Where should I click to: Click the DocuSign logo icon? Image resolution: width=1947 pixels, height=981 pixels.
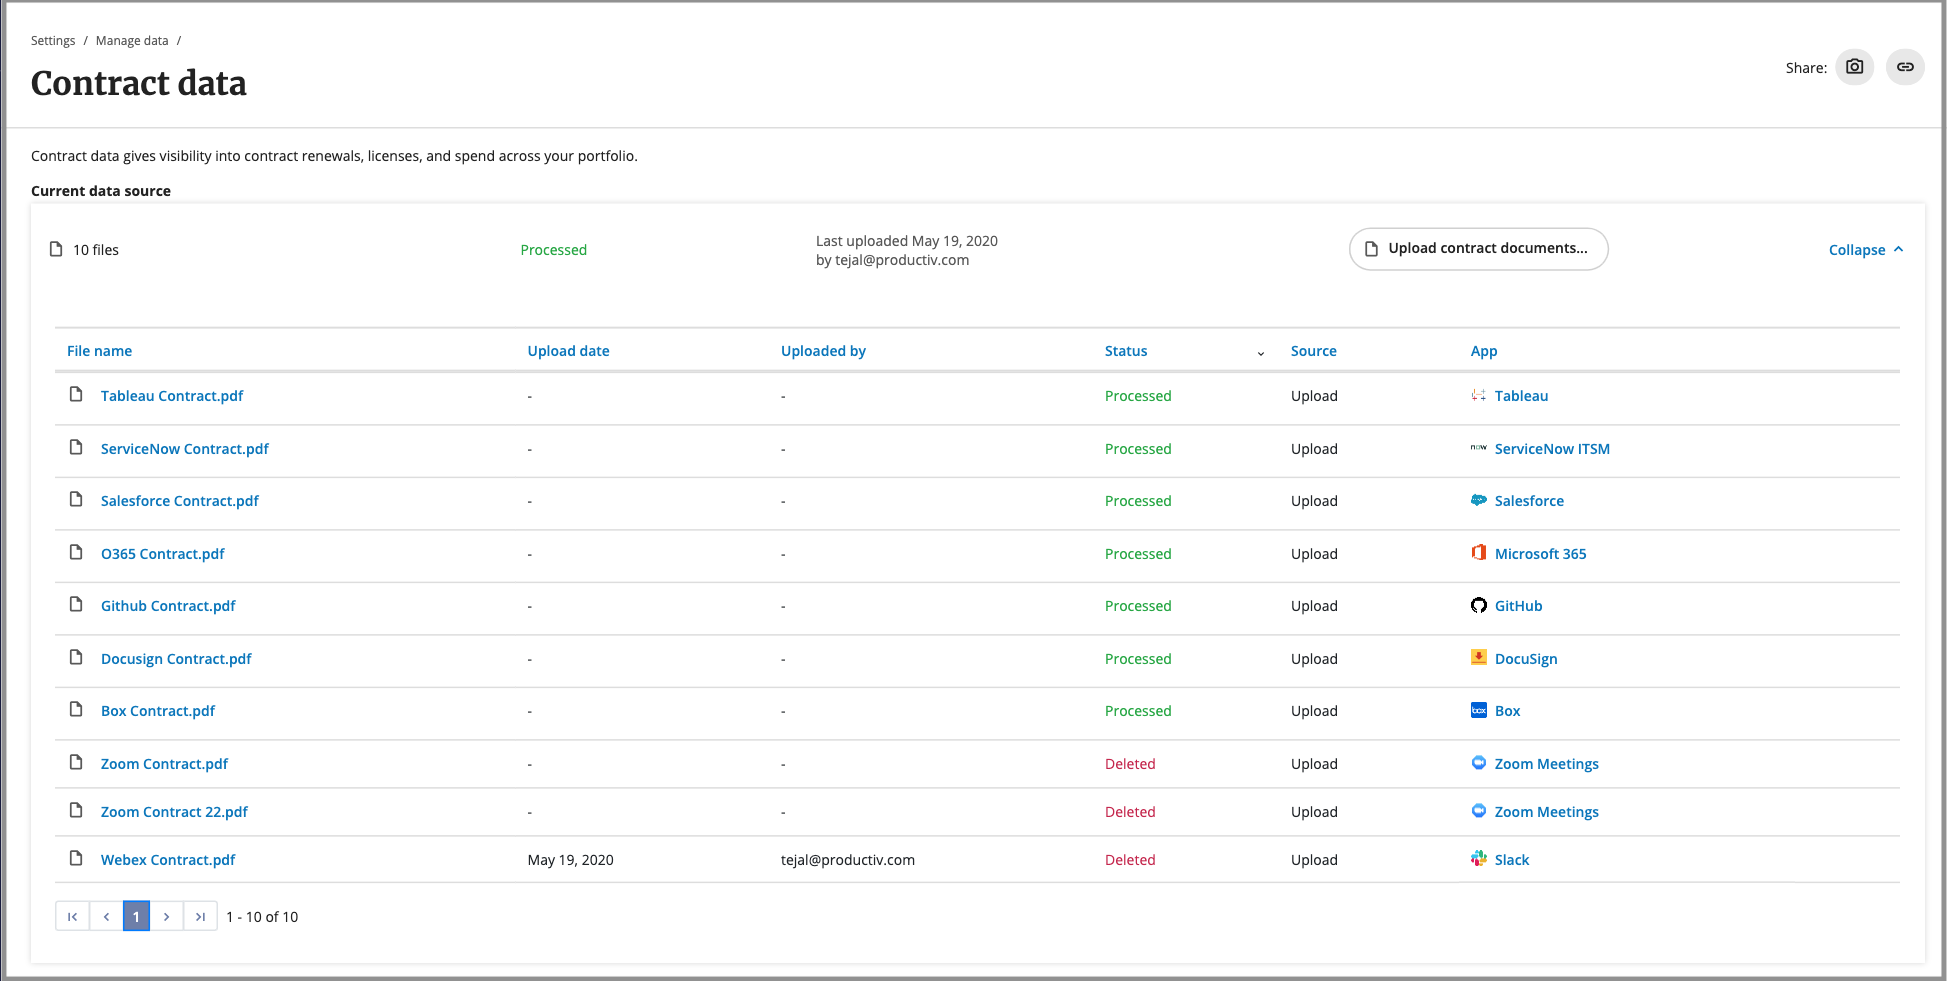[1478, 658]
